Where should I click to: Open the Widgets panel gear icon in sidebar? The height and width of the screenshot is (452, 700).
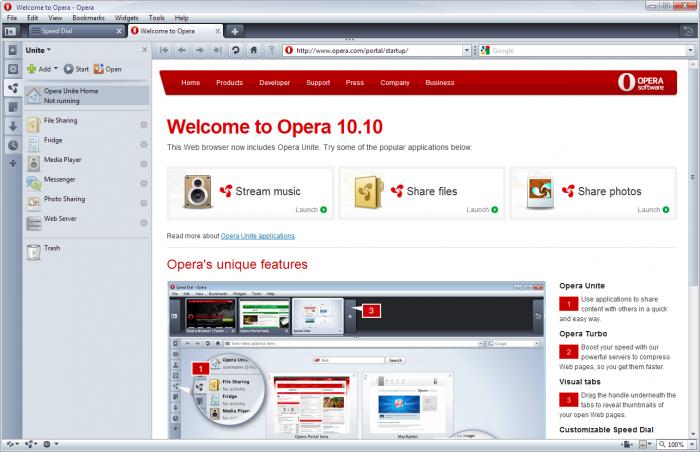(13, 69)
